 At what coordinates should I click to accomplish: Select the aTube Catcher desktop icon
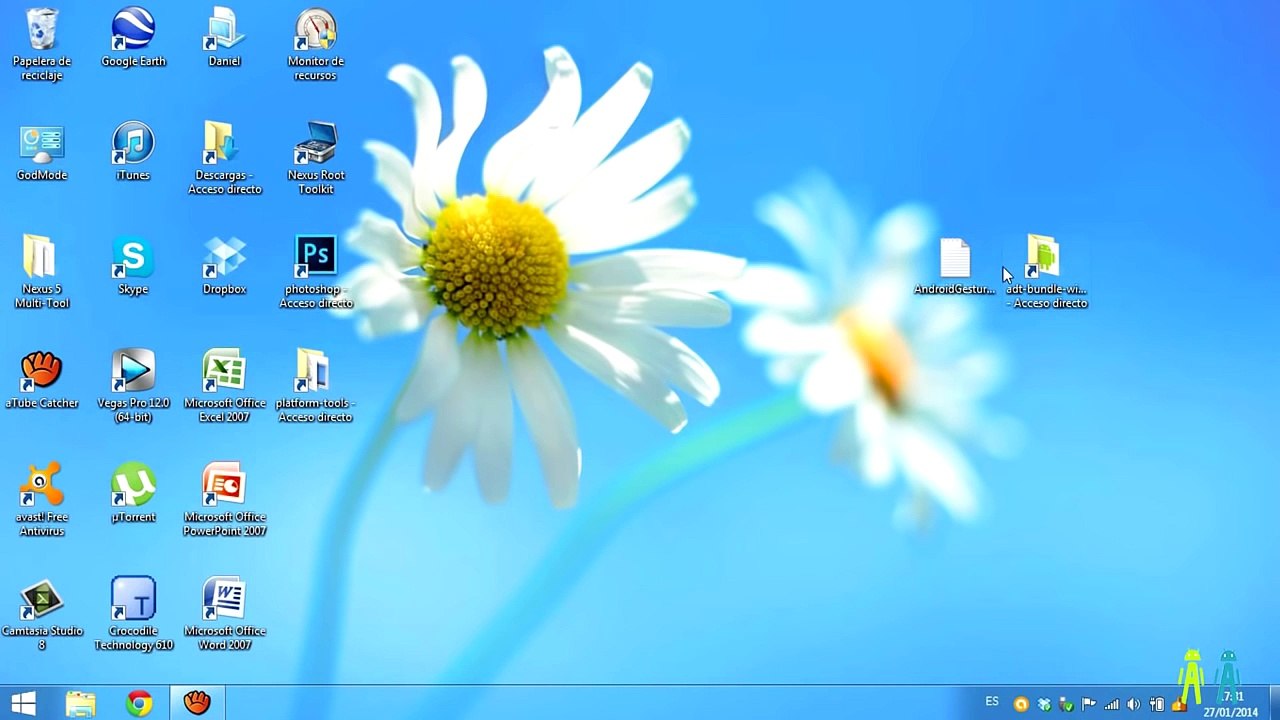[41, 380]
